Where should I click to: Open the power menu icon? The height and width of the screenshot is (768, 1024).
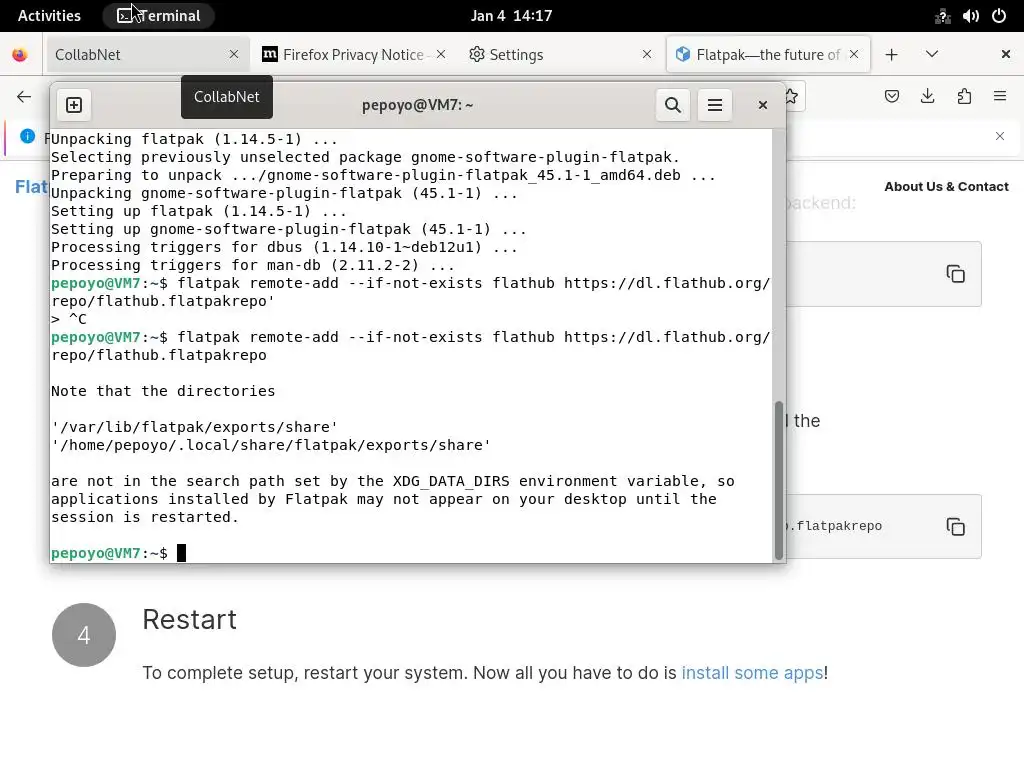coord(999,16)
